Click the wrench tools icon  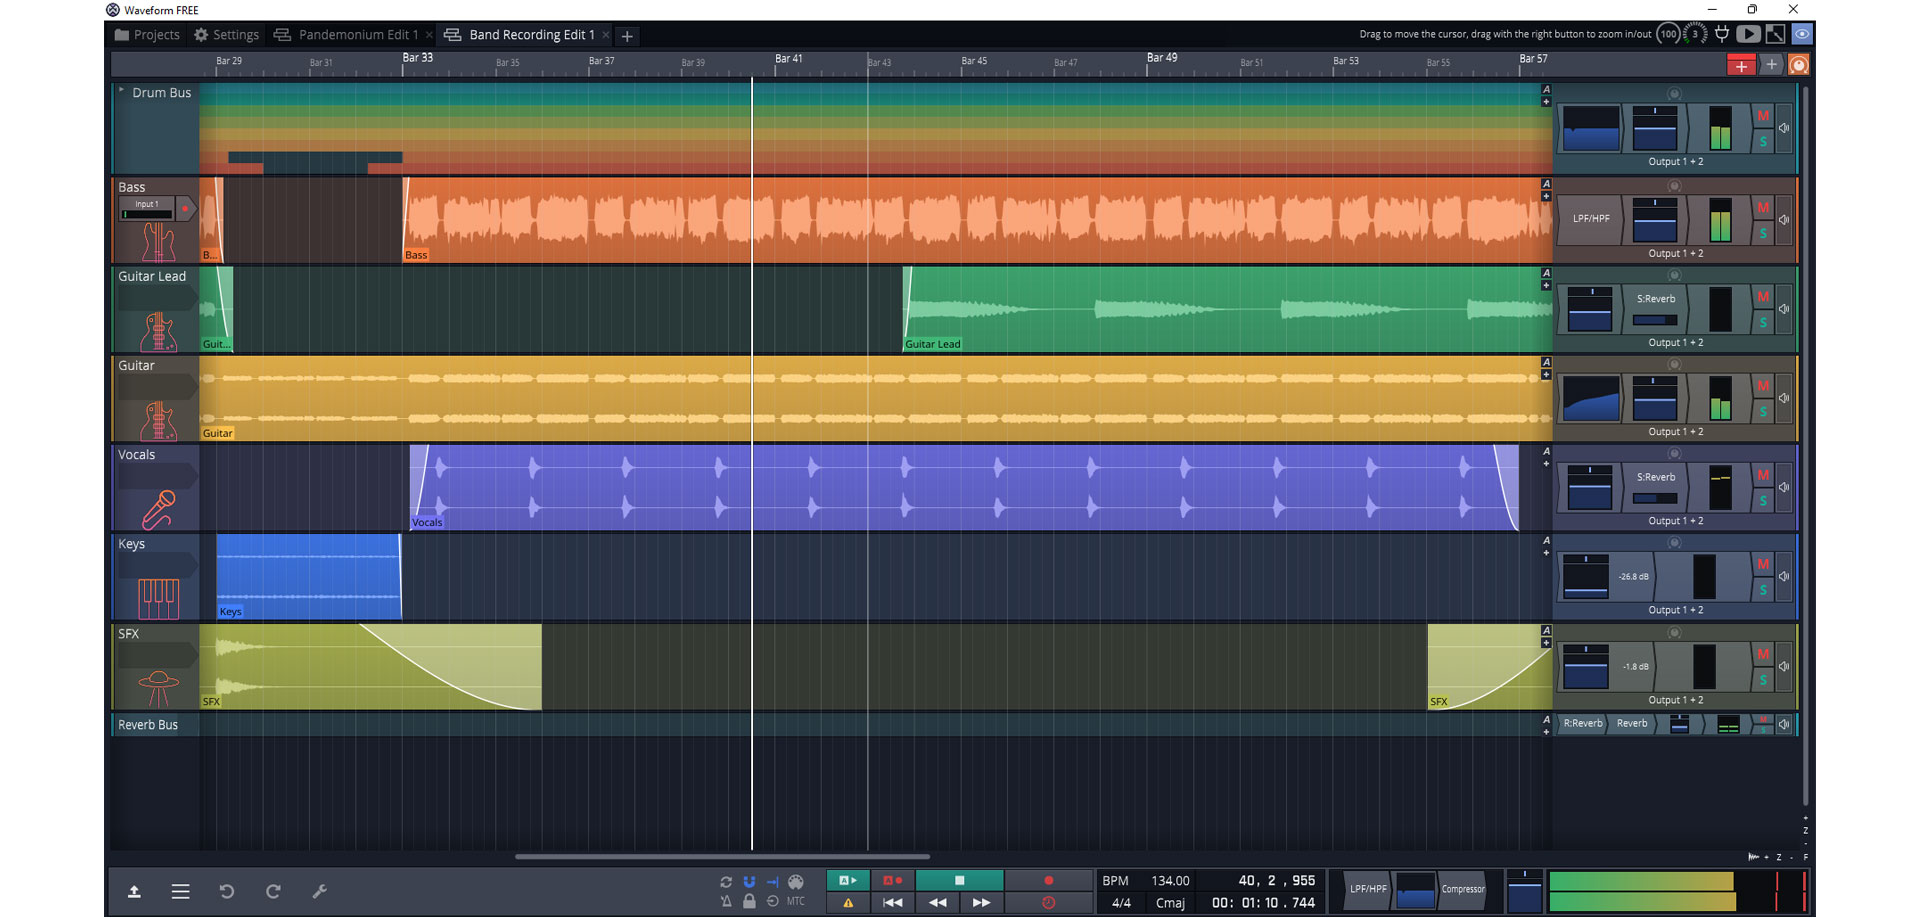coord(319,892)
